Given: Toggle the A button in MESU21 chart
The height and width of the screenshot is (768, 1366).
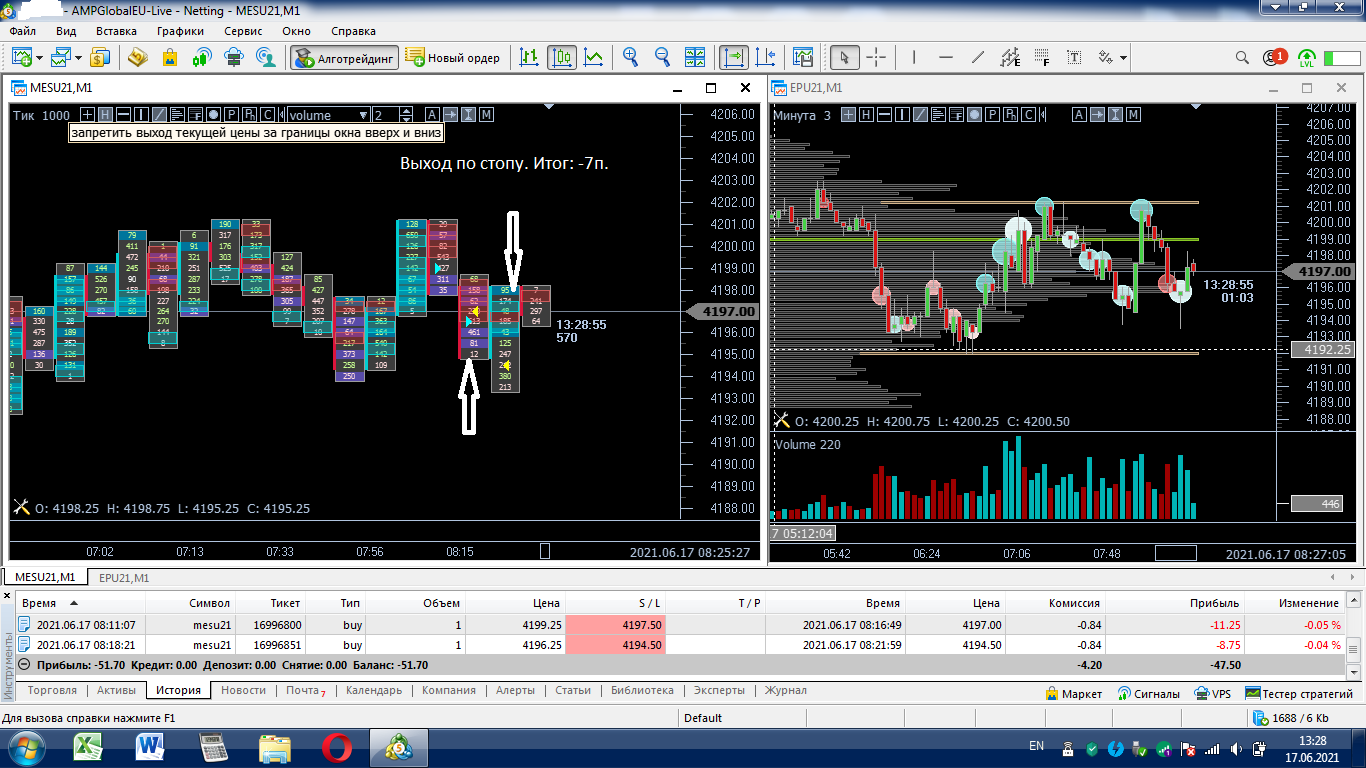Looking at the screenshot, I should (x=432, y=115).
